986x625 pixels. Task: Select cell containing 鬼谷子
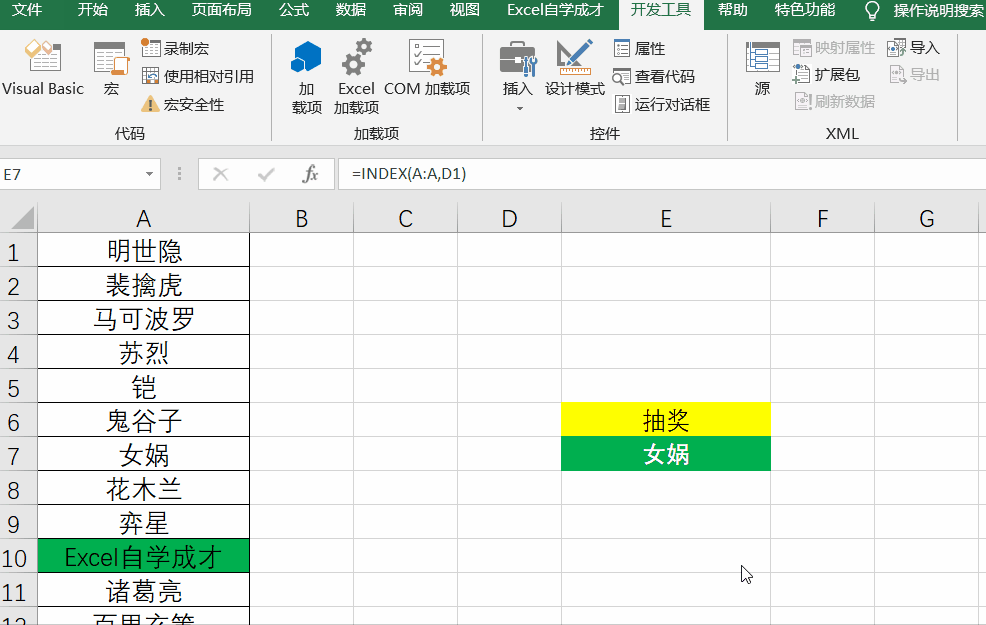pyautogui.click(x=144, y=420)
